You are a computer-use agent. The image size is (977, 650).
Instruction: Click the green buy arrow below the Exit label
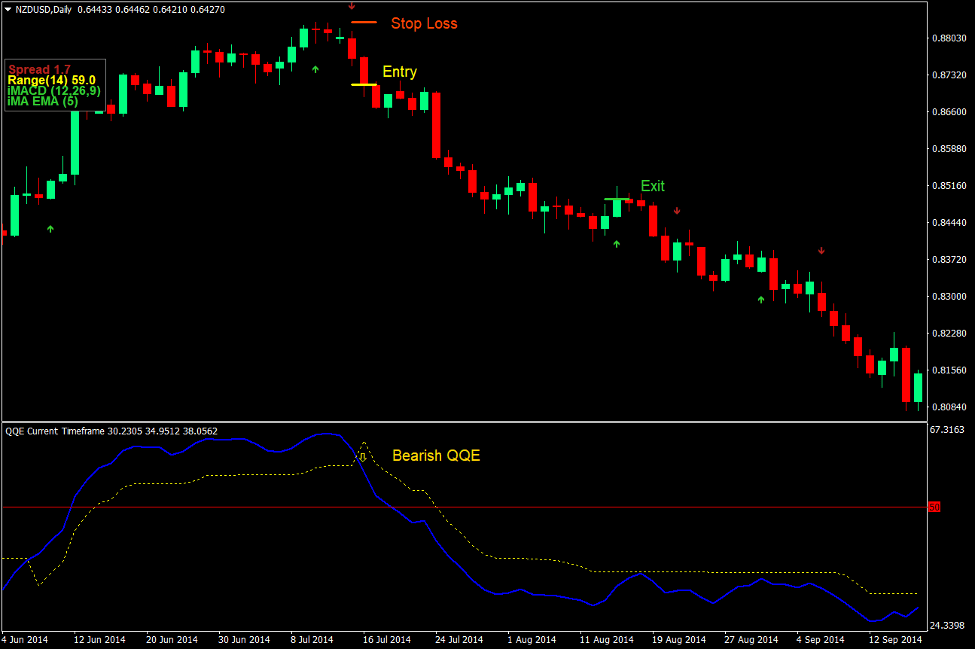point(617,244)
